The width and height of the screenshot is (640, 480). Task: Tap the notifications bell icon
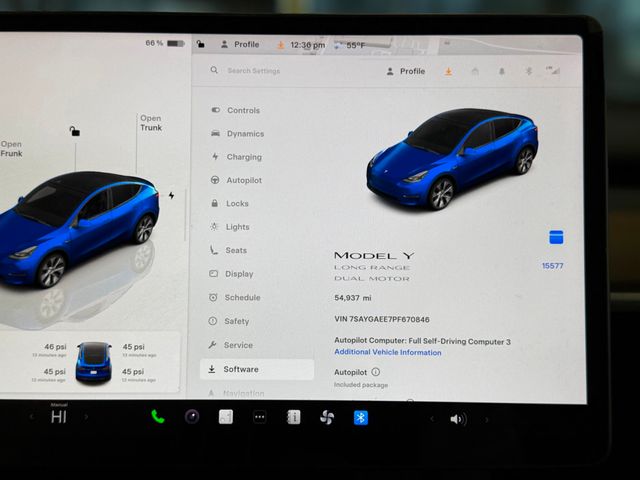[x=502, y=72]
